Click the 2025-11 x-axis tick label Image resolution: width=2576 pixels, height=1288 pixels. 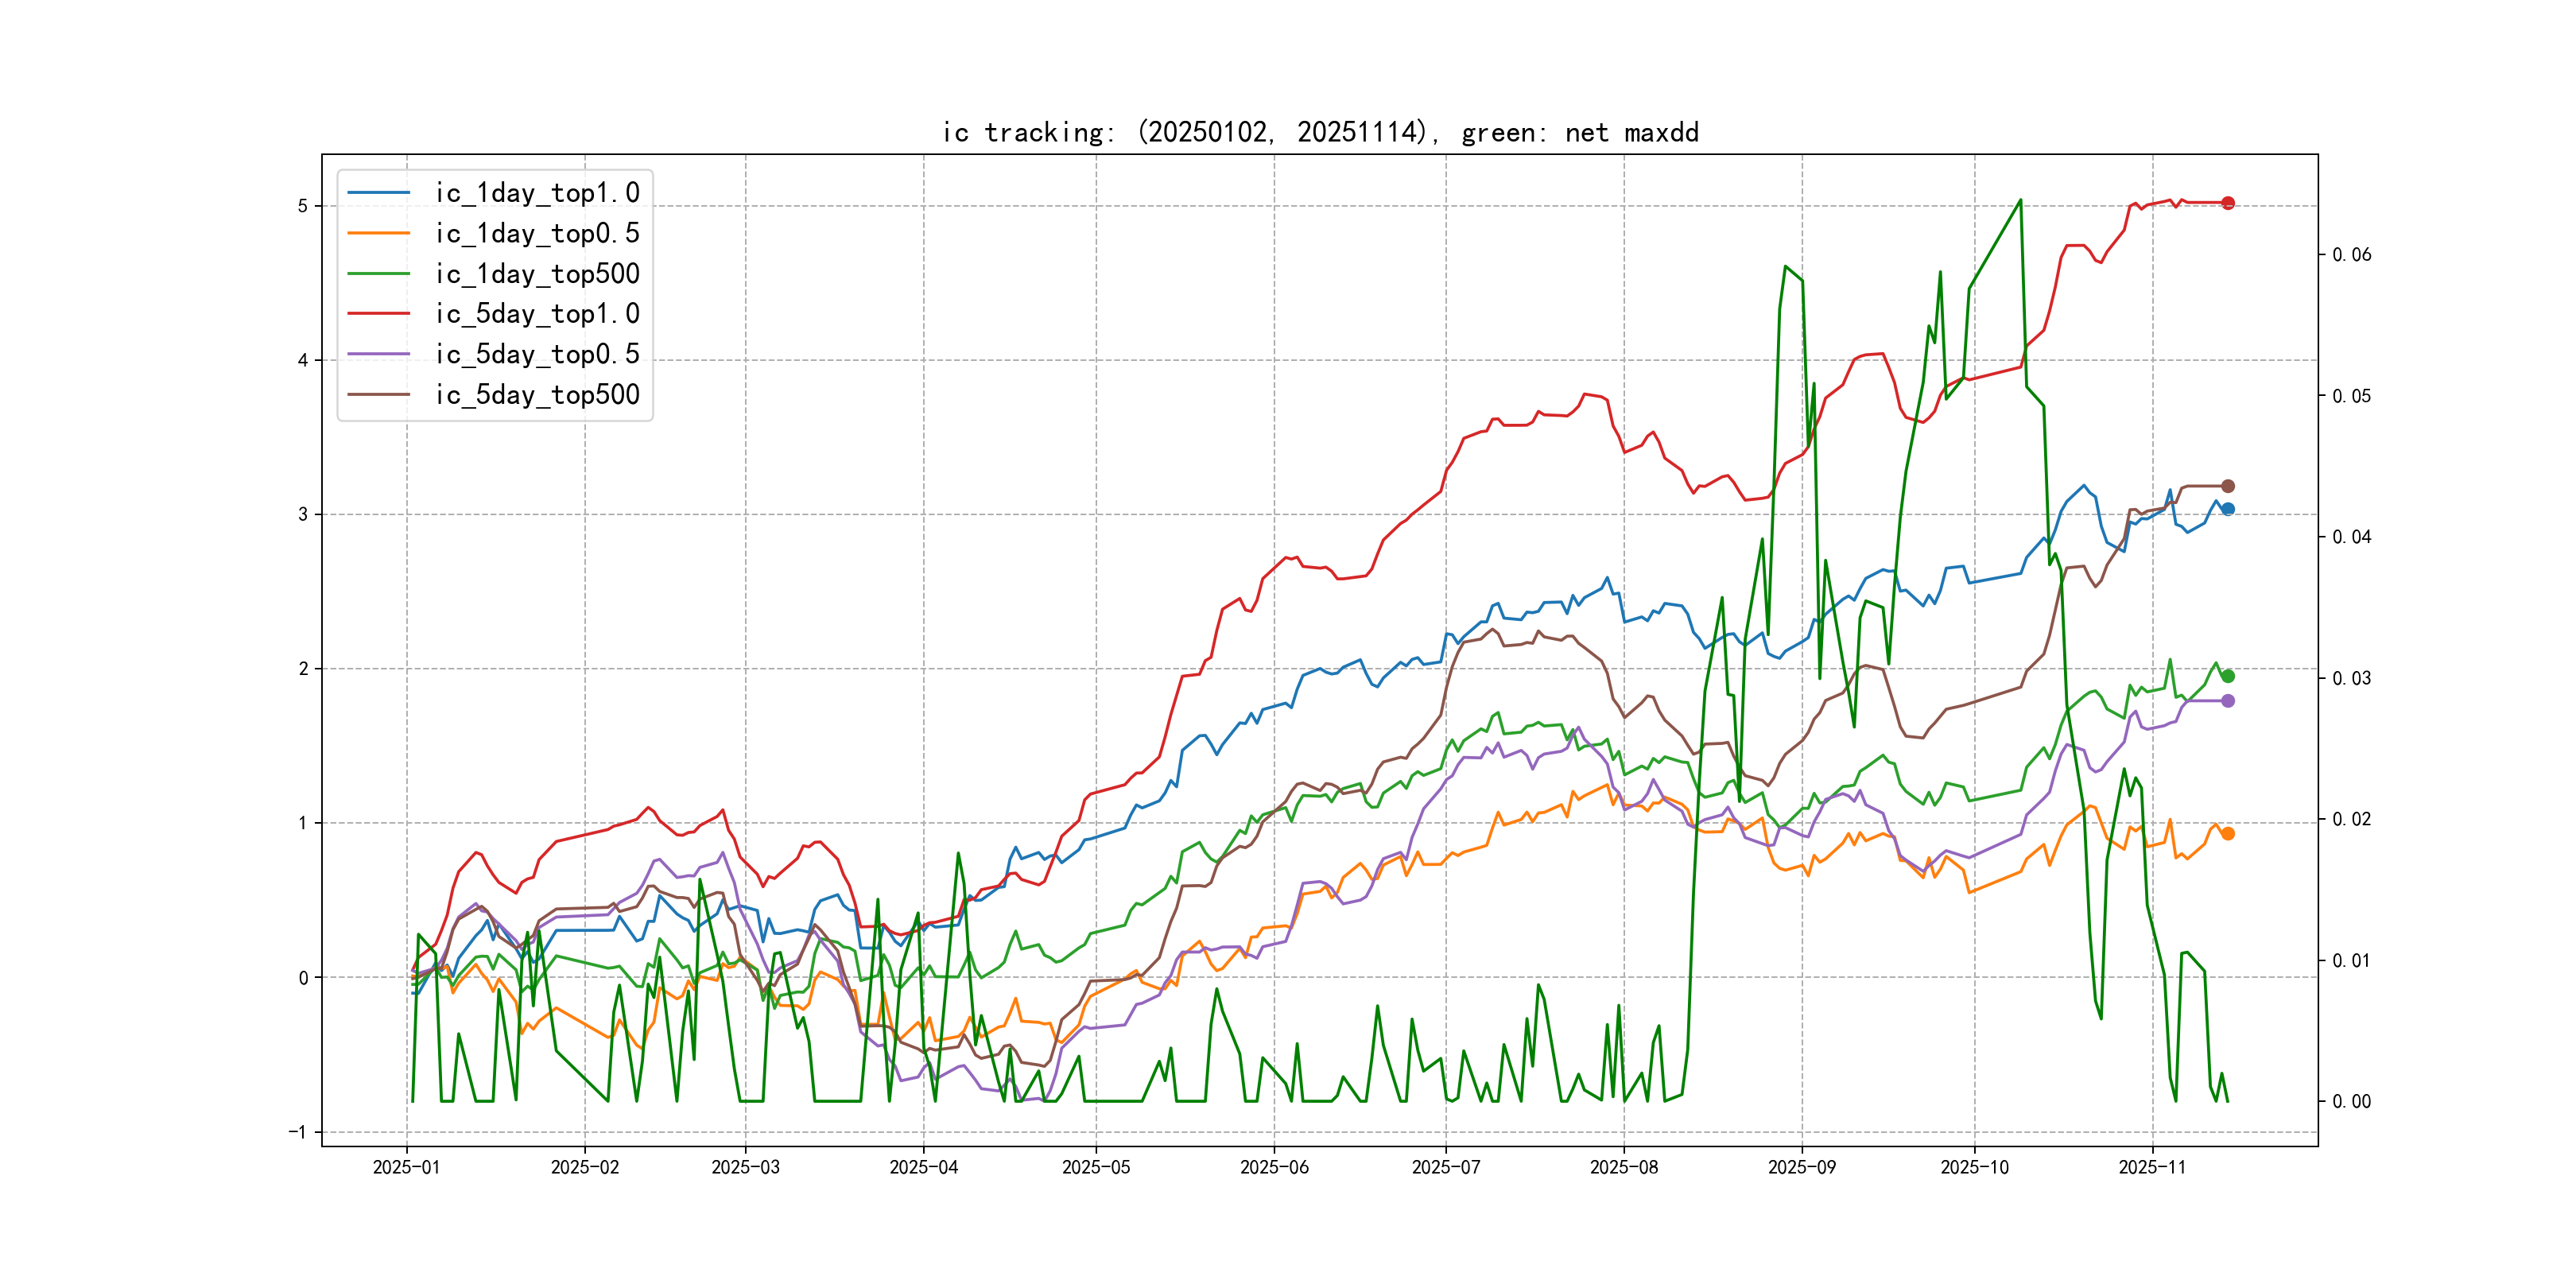point(2152,1167)
